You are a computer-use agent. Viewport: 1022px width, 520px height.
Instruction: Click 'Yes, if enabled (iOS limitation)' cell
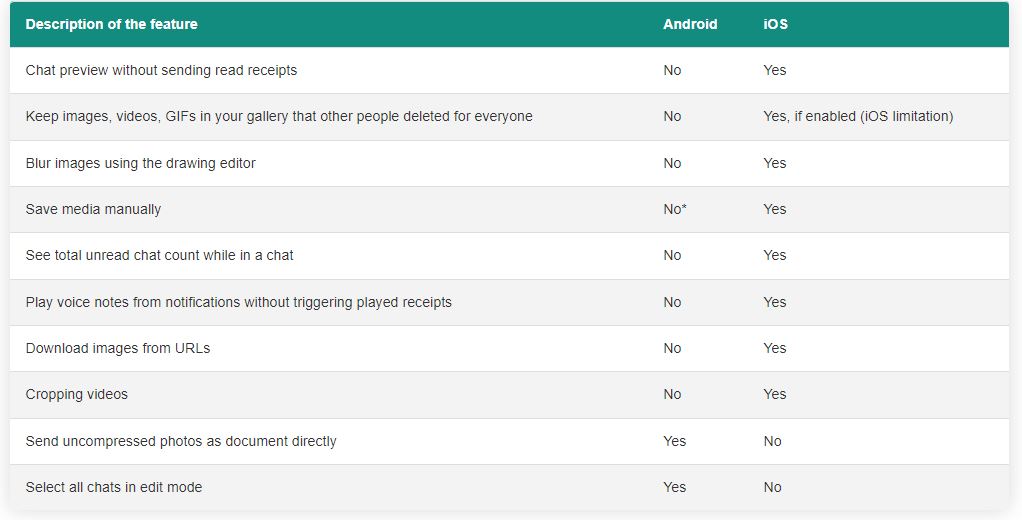coord(858,116)
